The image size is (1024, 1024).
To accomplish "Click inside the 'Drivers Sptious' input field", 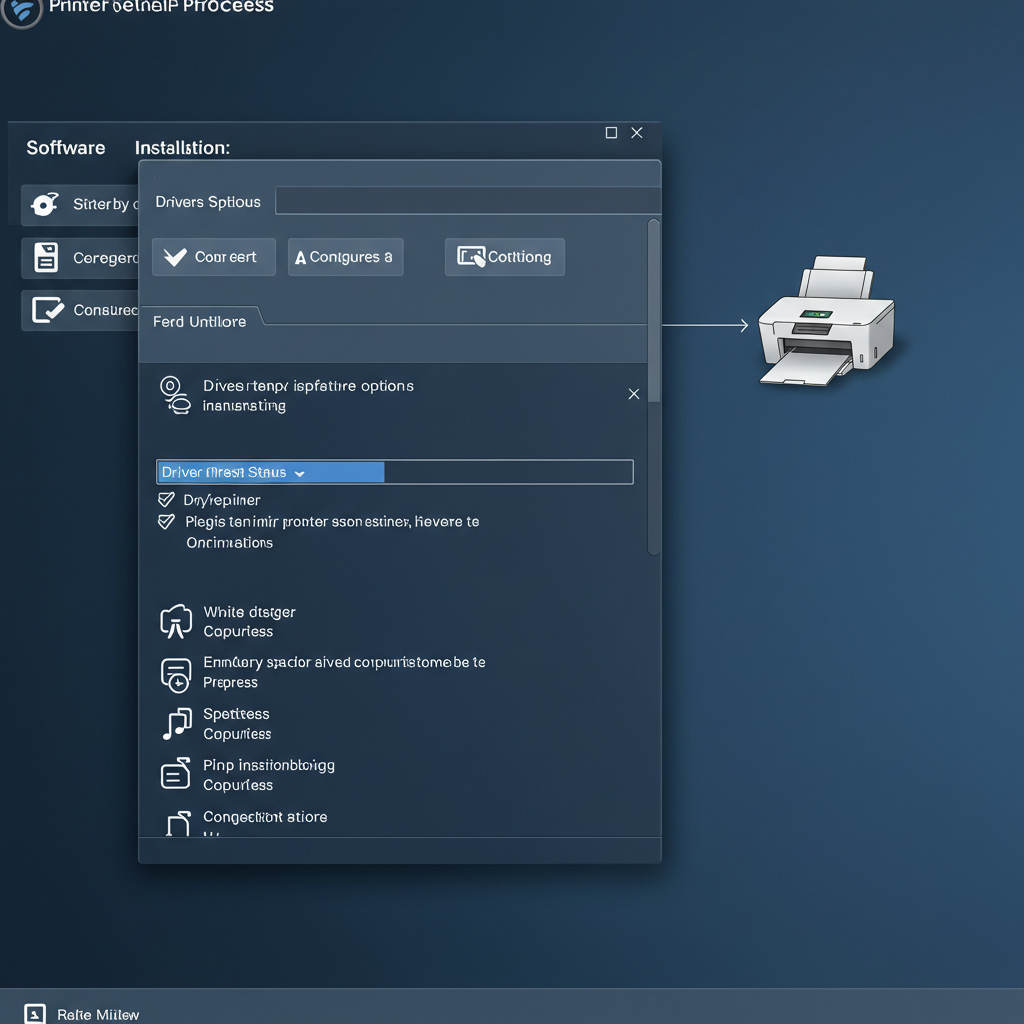I will [468, 200].
